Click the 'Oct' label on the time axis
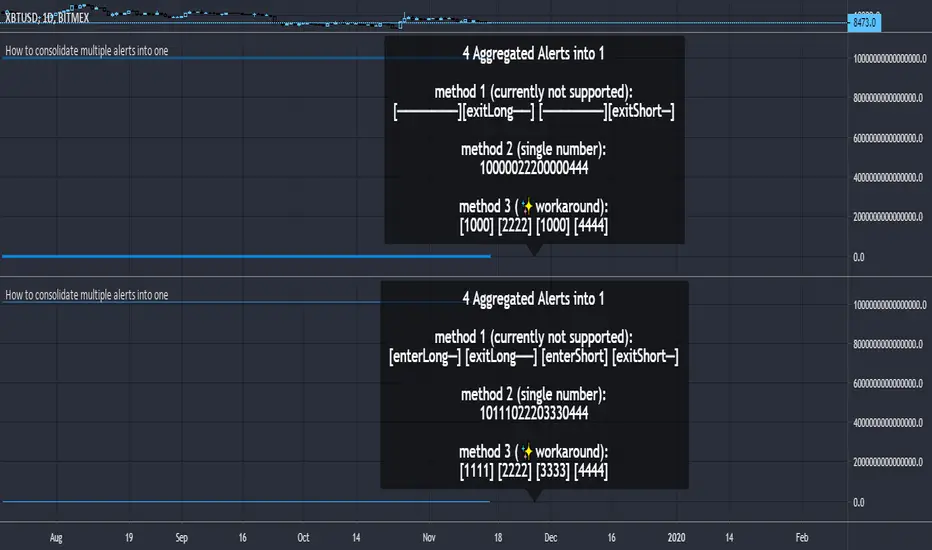932x550 pixels. click(302, 537)
